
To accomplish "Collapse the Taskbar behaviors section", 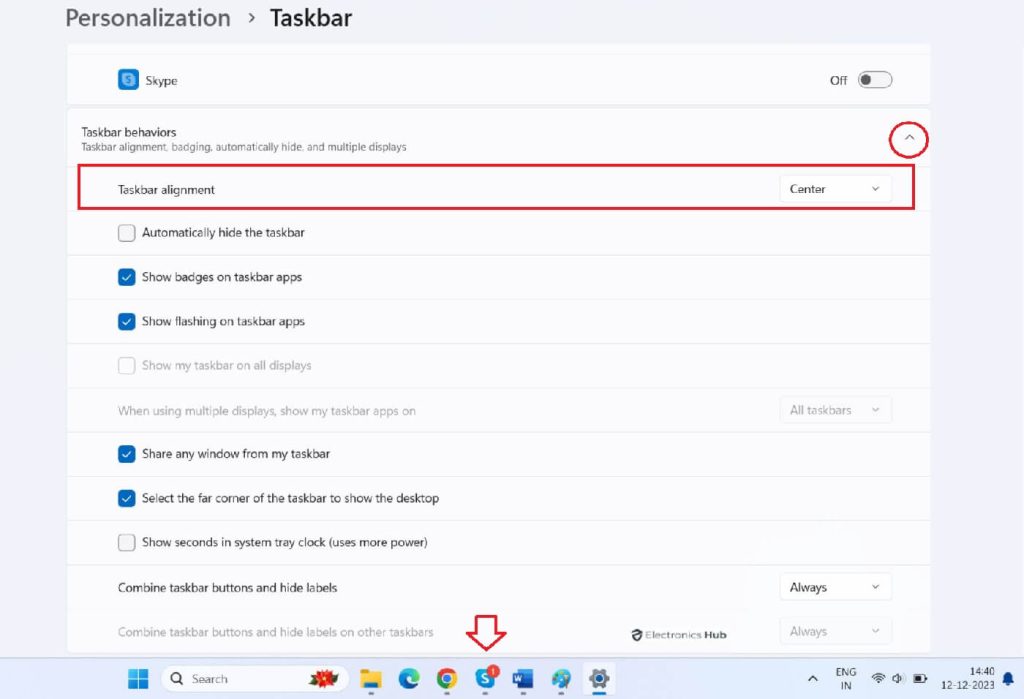I will click(908, 140).
